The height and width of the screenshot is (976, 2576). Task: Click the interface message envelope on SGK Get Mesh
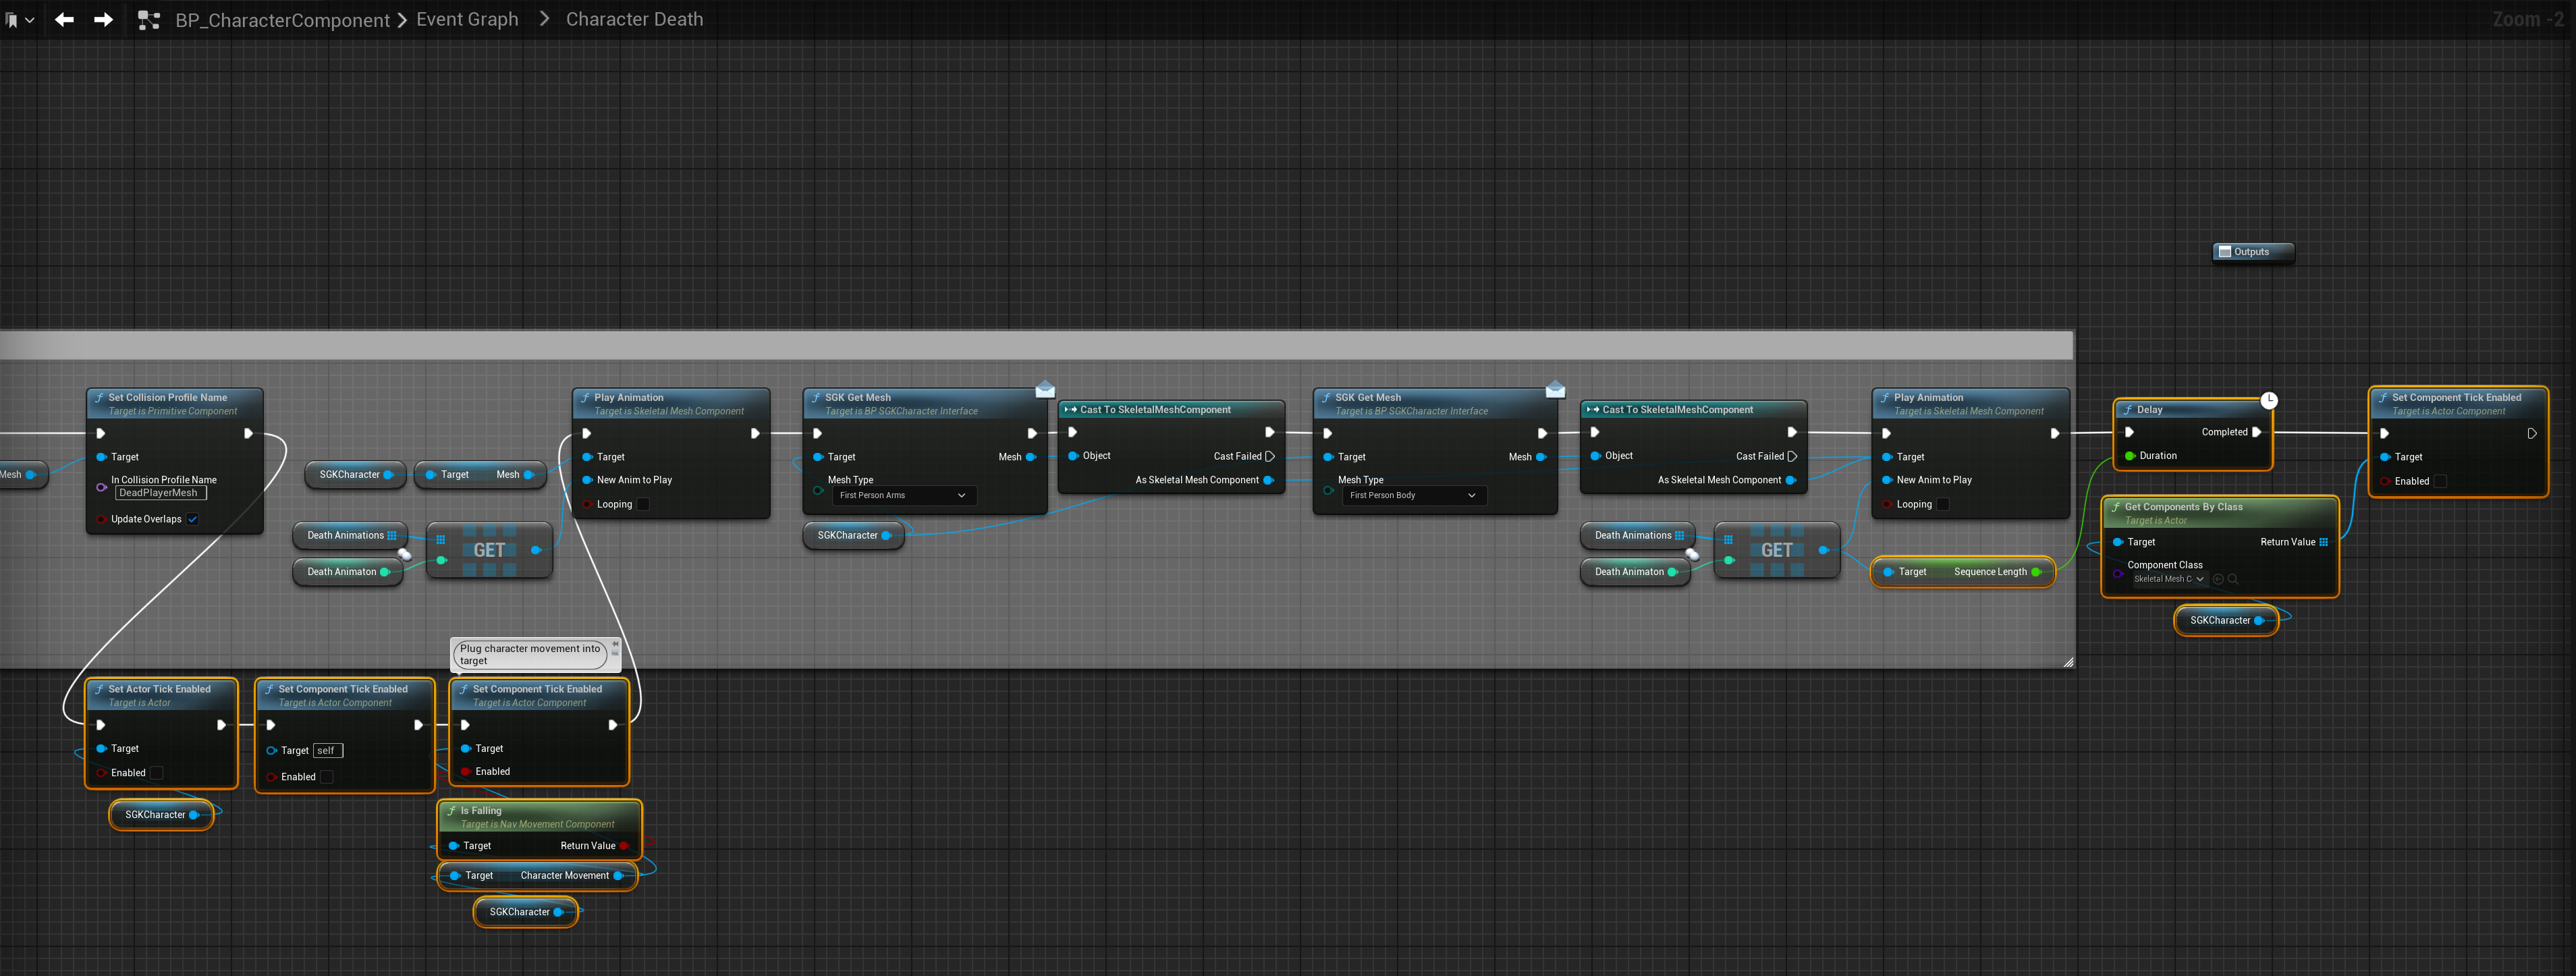click(x=1045, y=389)
